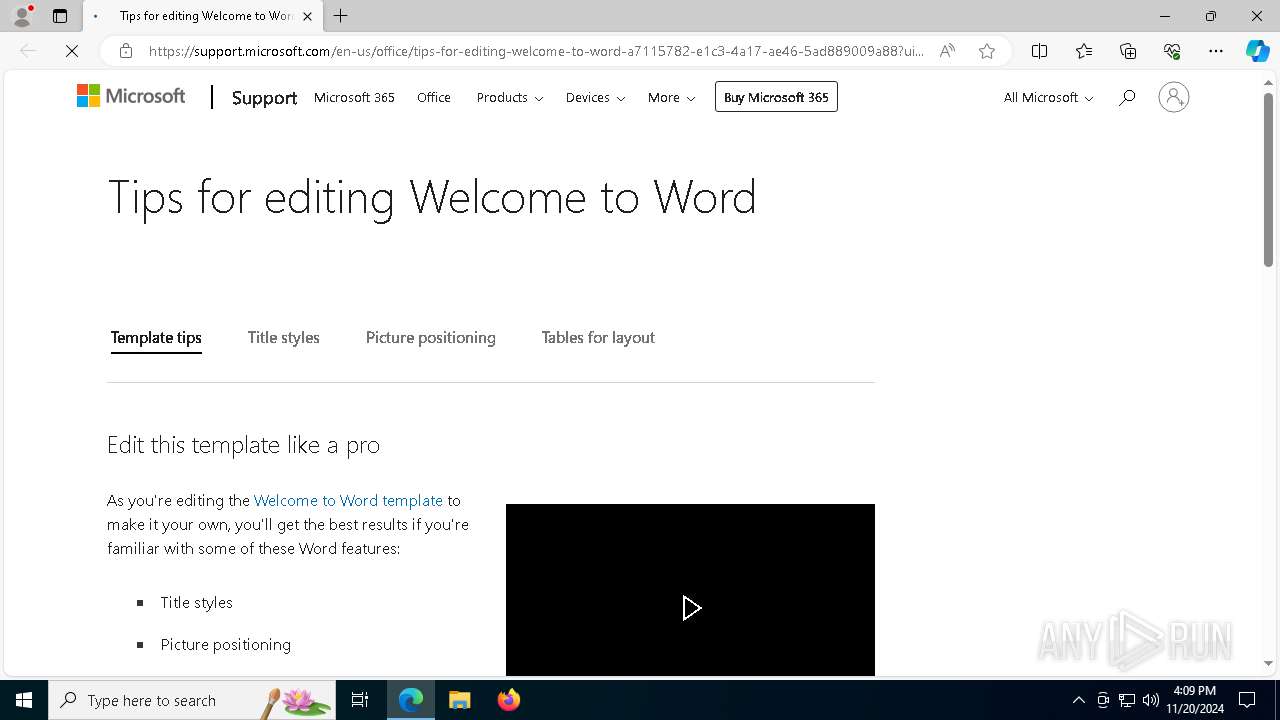Add this page to favorites with the star

click(987, 51)
